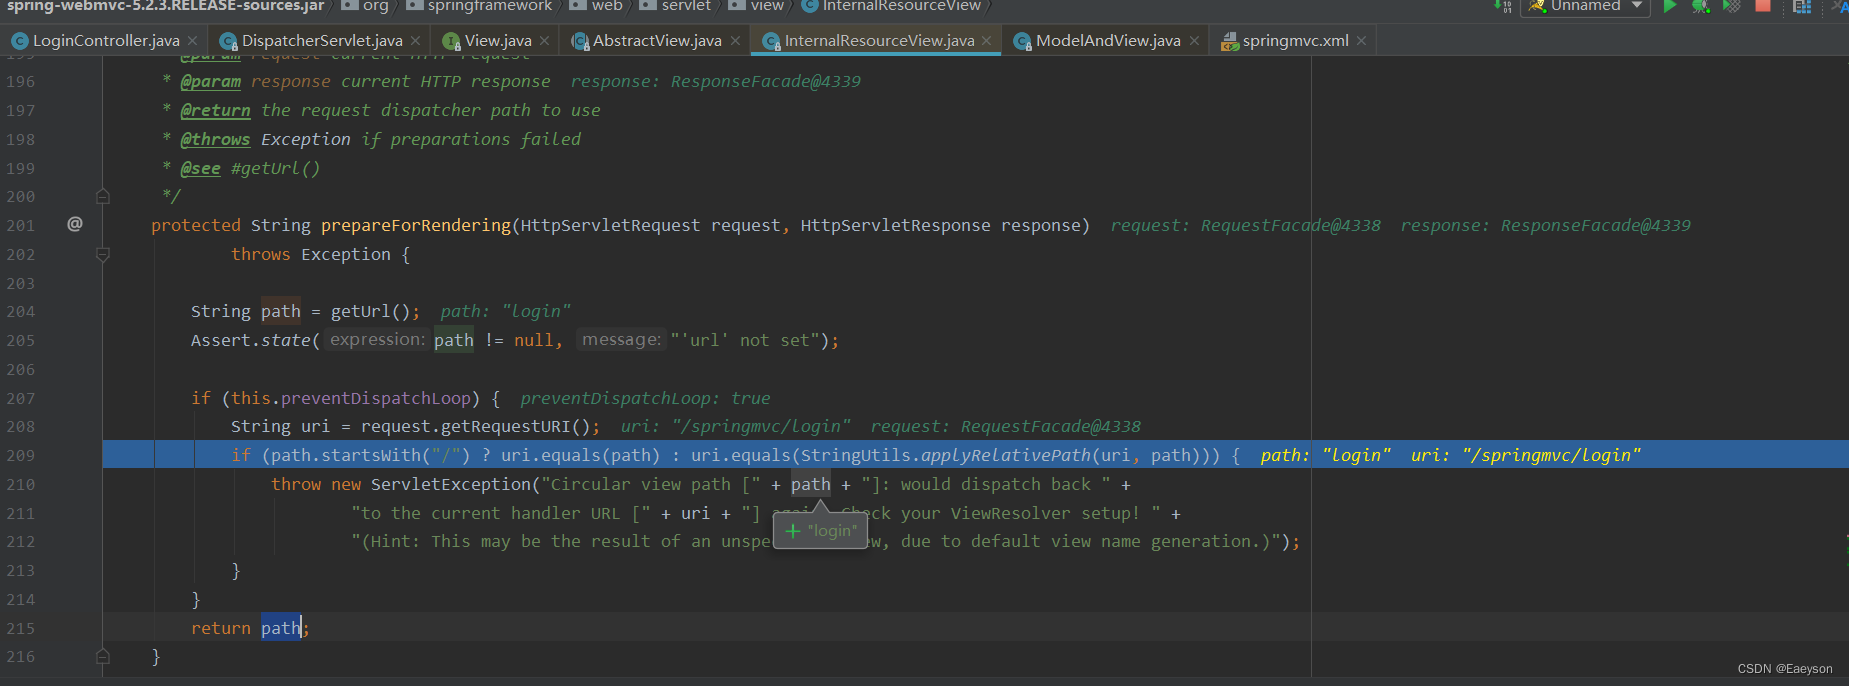Click HttpServletResponse parameter type on line 201

point(895,225)
